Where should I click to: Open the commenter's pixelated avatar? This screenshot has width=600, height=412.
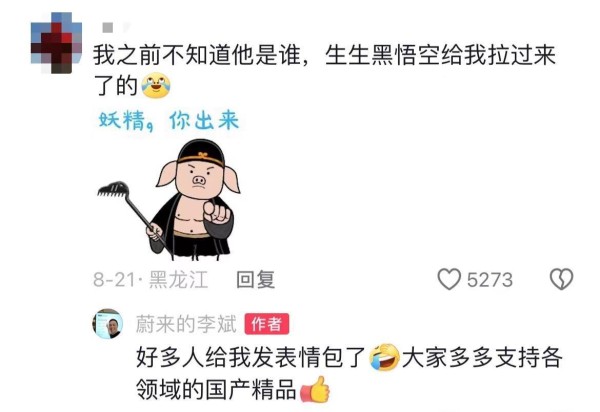(x=56, y=43)
